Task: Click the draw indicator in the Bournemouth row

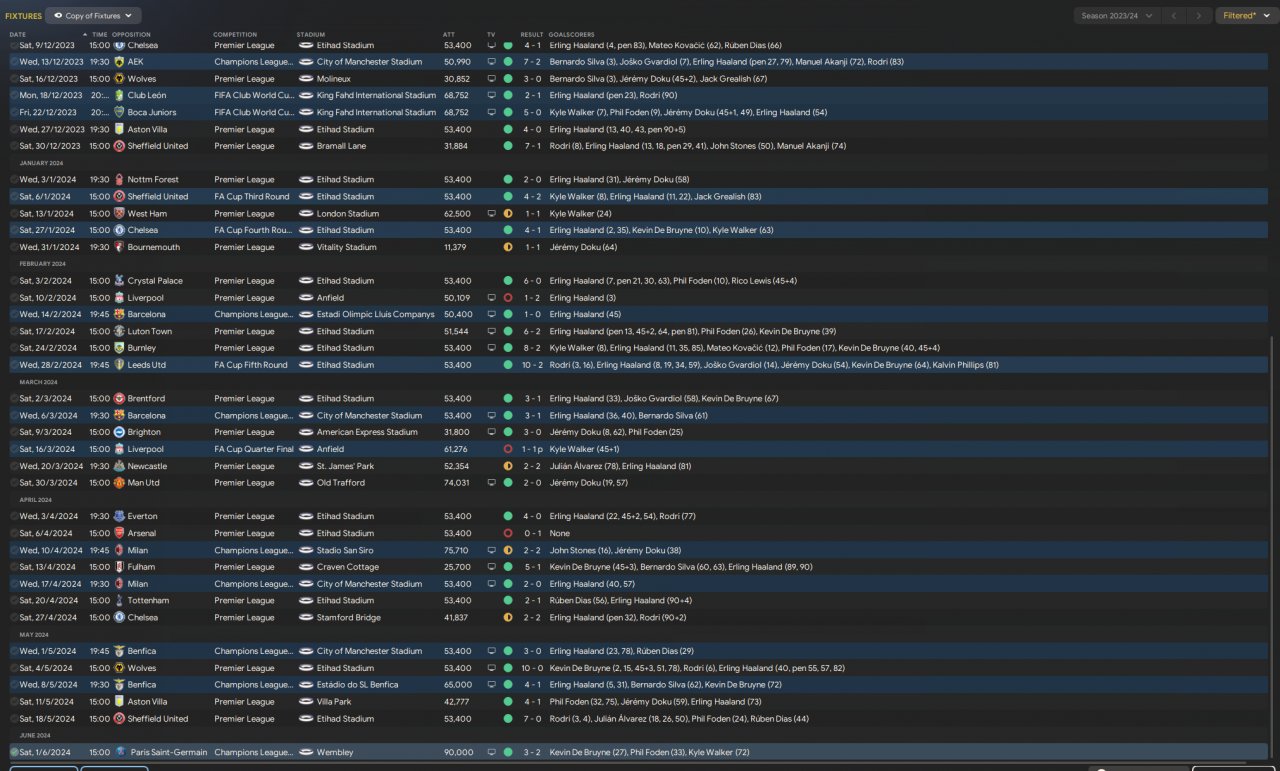Action: (508, 247)
